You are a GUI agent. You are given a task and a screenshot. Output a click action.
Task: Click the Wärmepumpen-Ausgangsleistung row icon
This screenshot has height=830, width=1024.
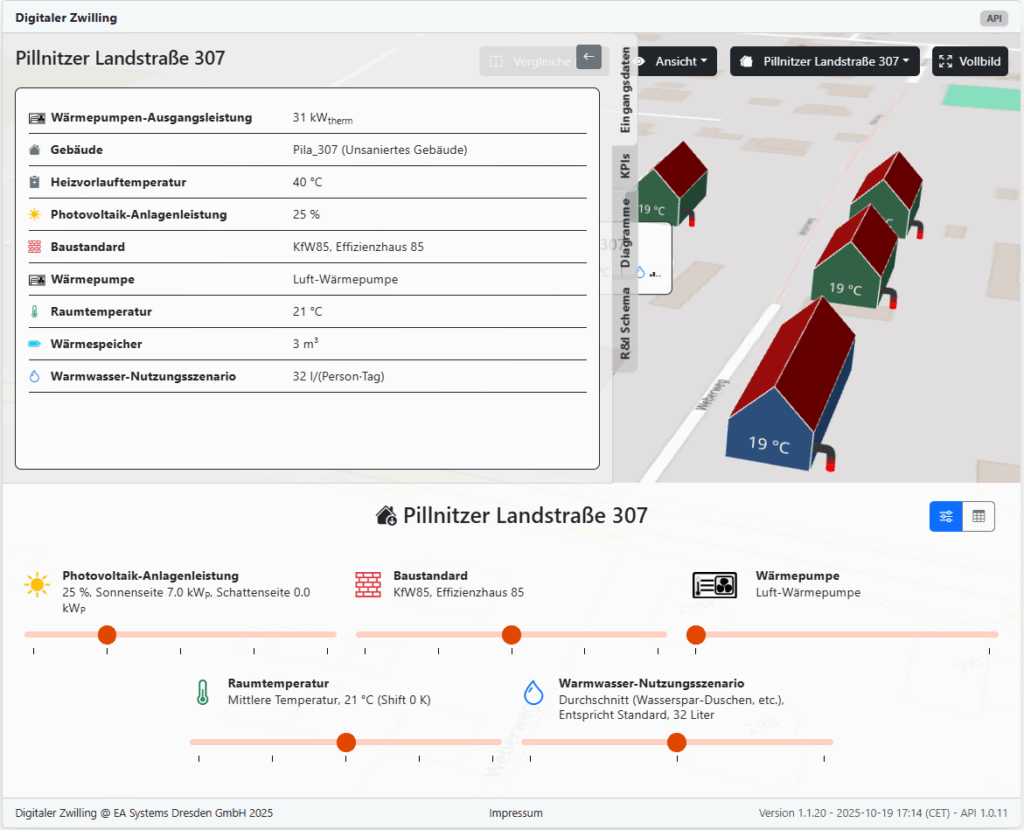(x=37, y=118)
